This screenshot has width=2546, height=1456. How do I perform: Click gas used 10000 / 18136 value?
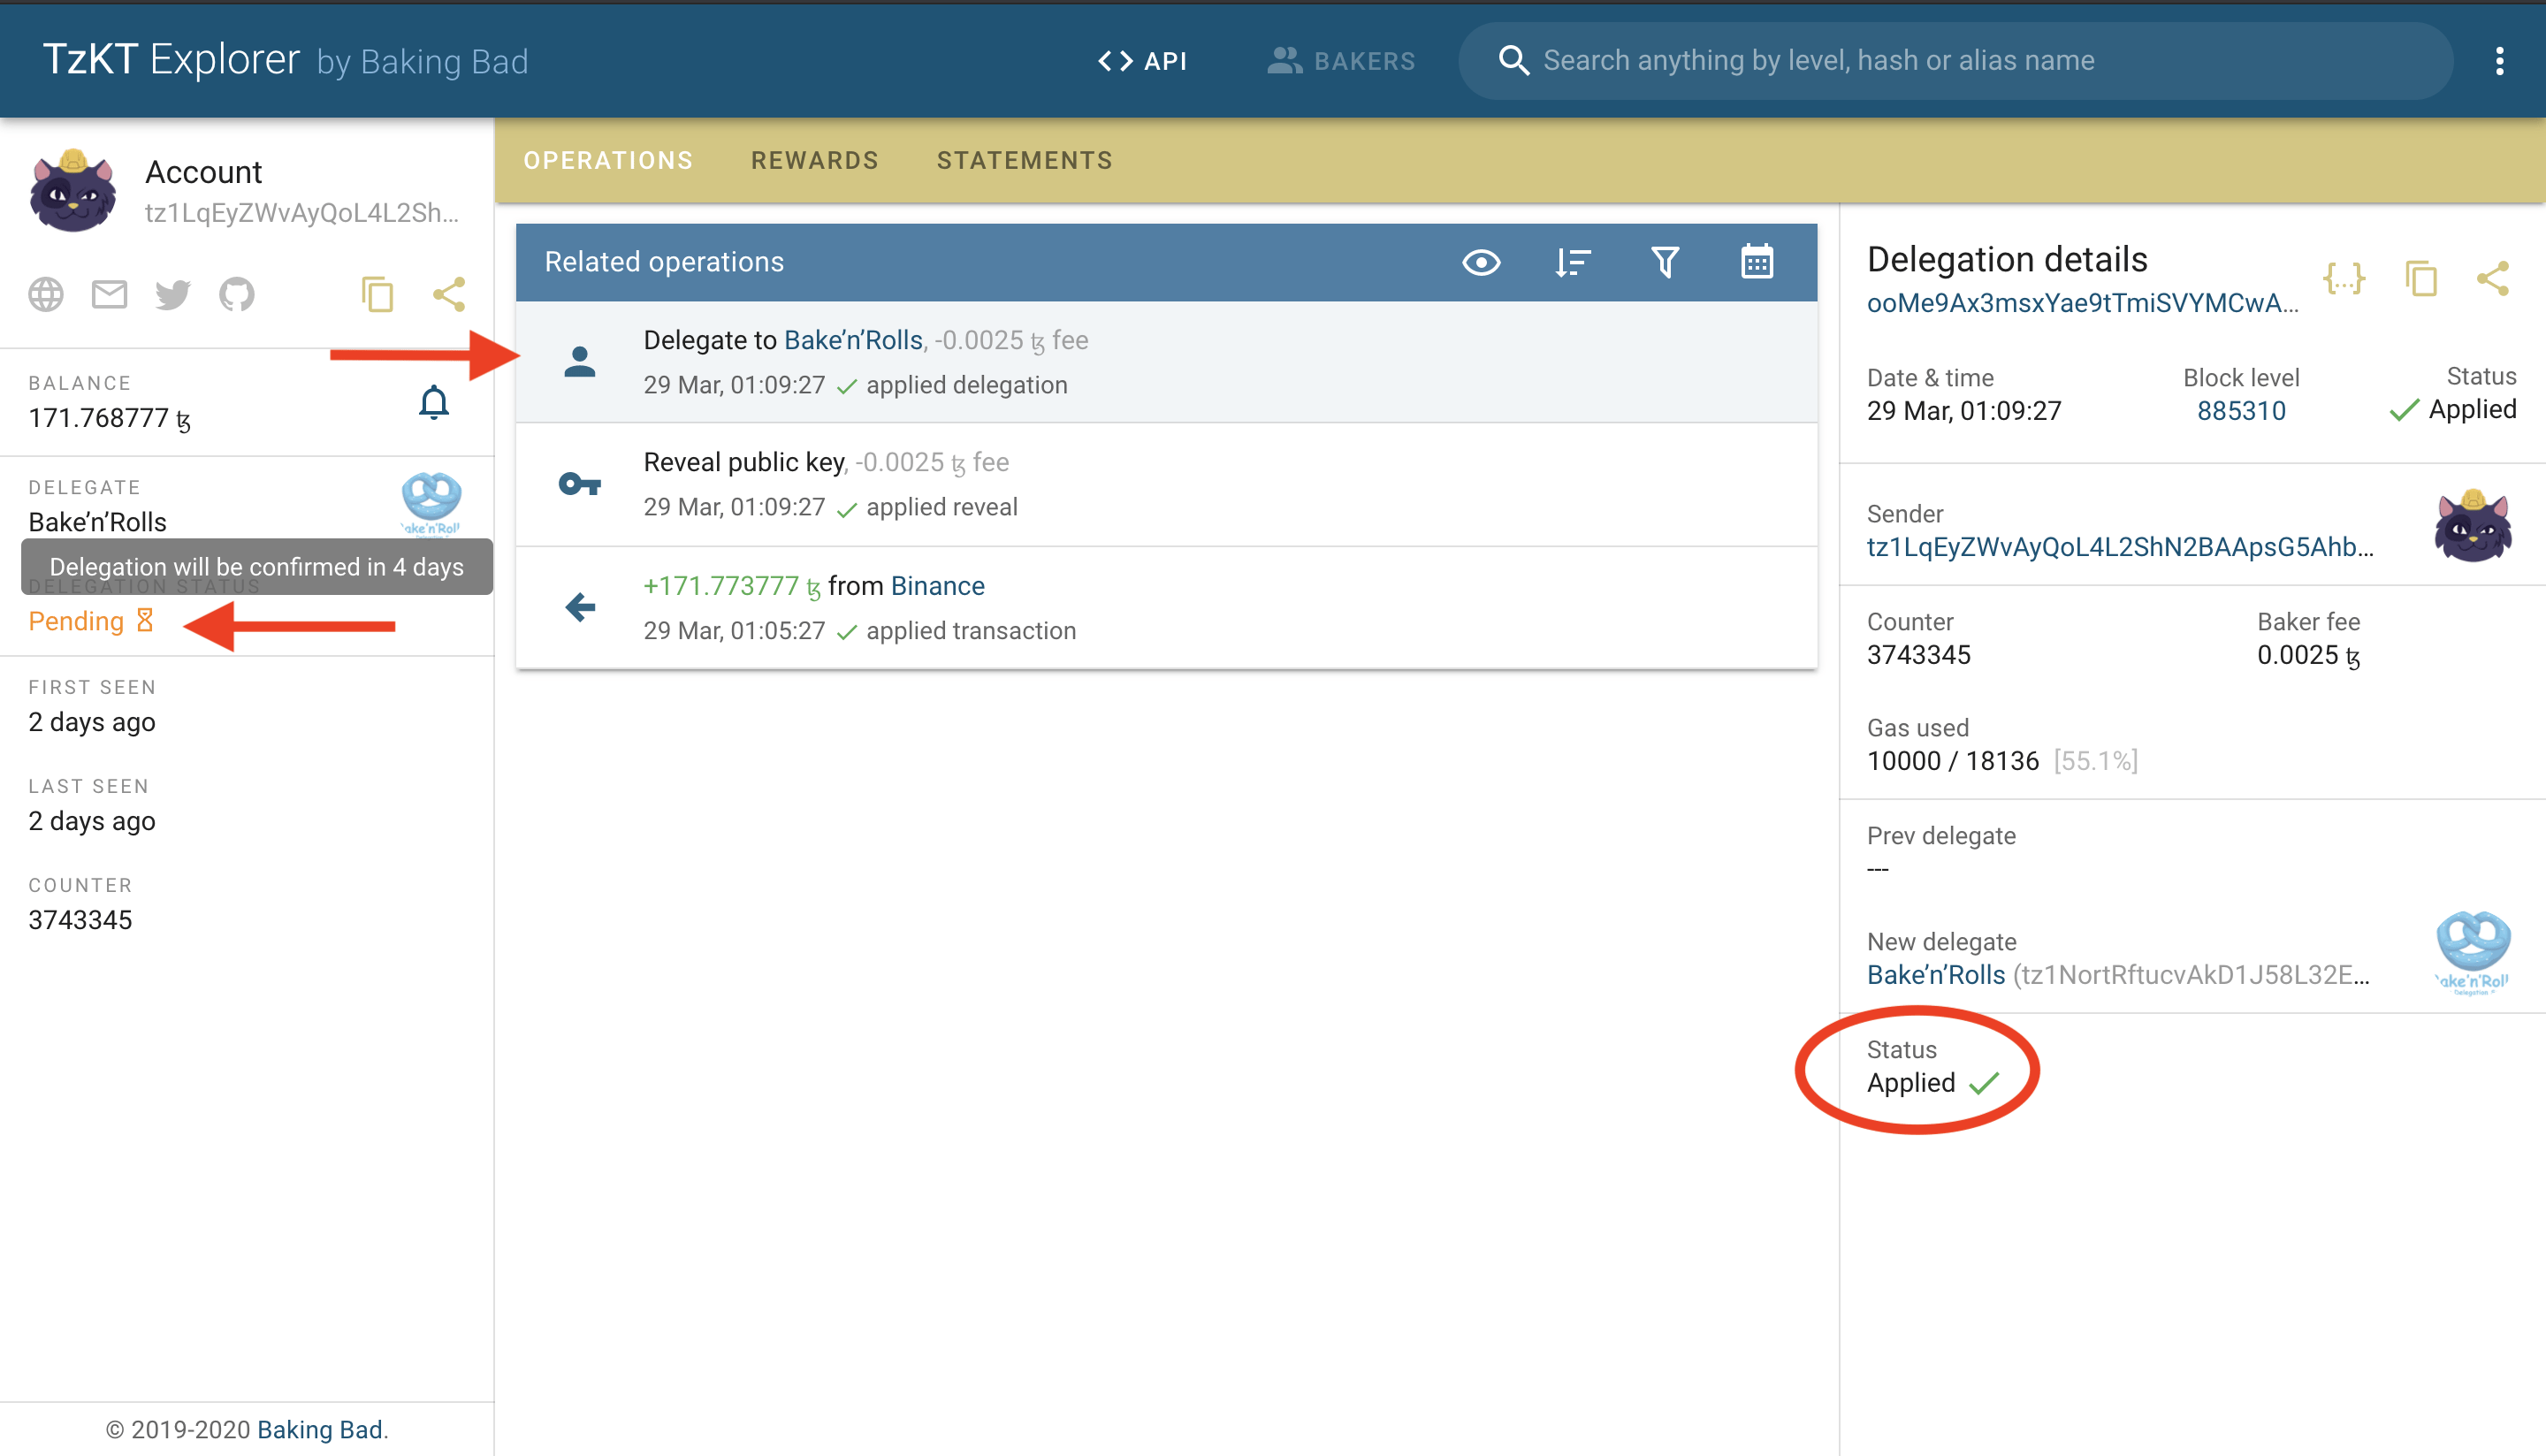(1953, 761)
